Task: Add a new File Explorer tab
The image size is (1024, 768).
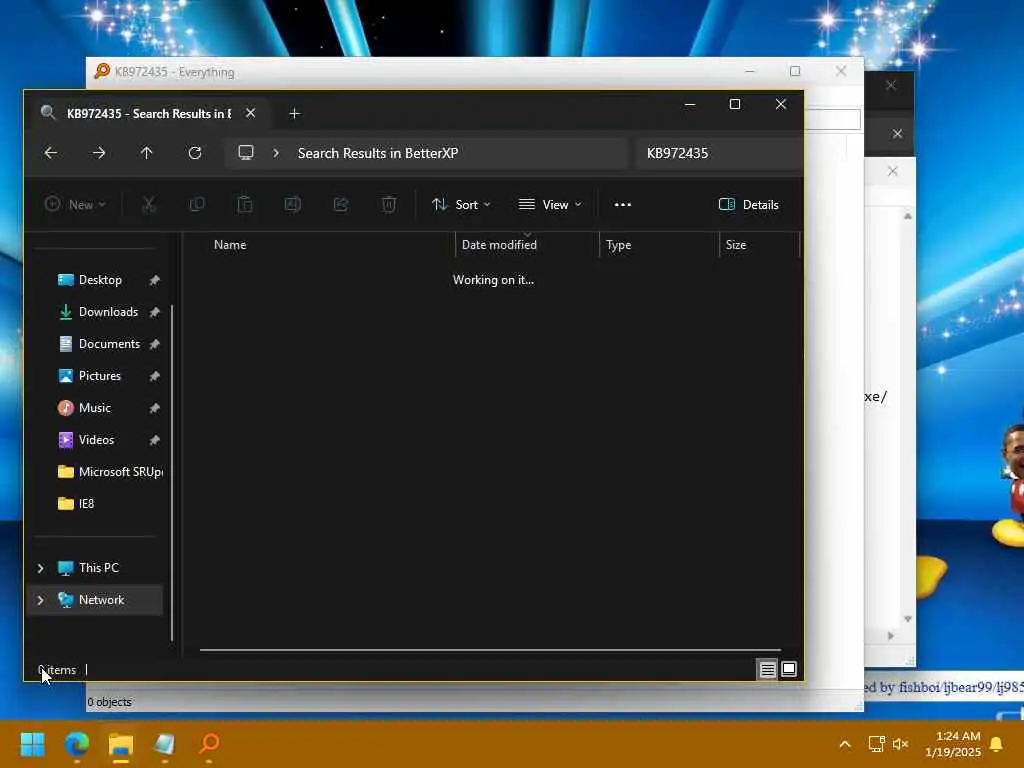Action: coord(295,114)
